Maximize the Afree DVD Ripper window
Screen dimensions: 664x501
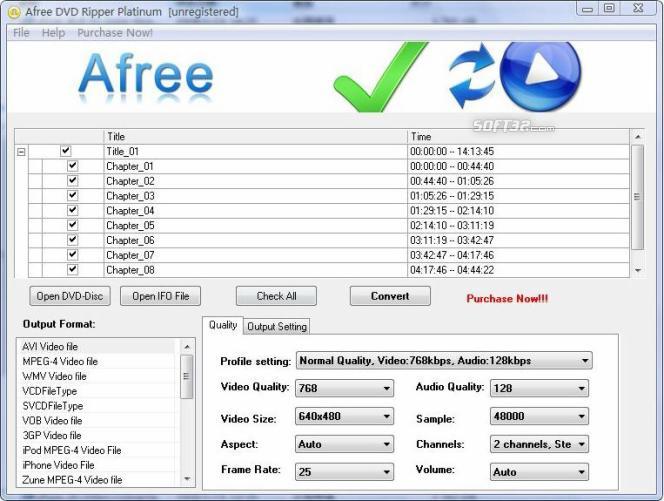609,8
